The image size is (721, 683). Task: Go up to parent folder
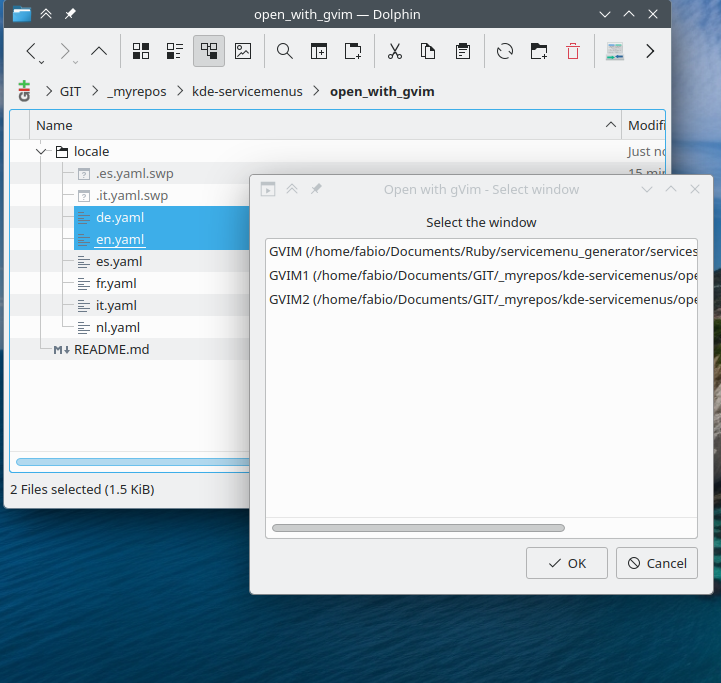[99, 51]
